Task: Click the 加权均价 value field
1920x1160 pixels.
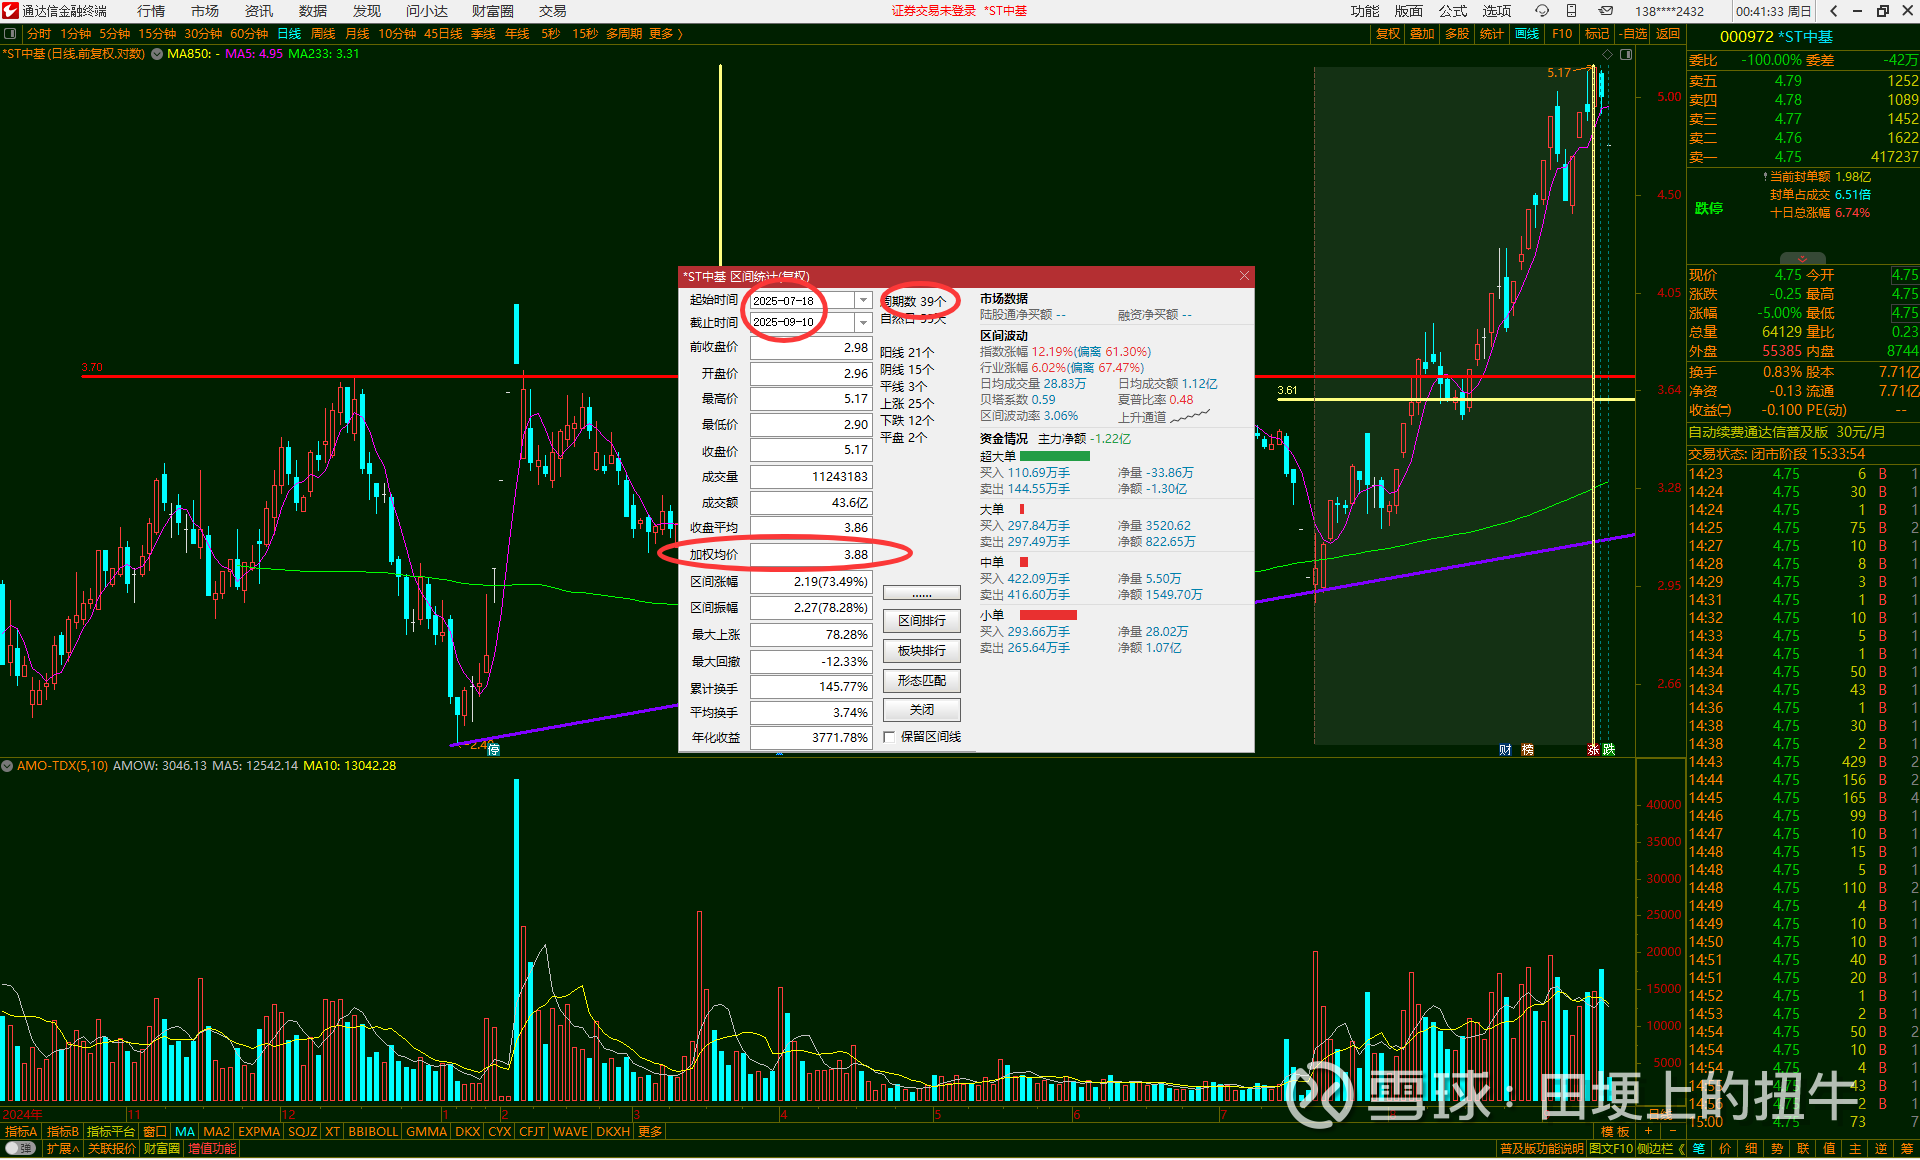Action: [x=810, y=555]
